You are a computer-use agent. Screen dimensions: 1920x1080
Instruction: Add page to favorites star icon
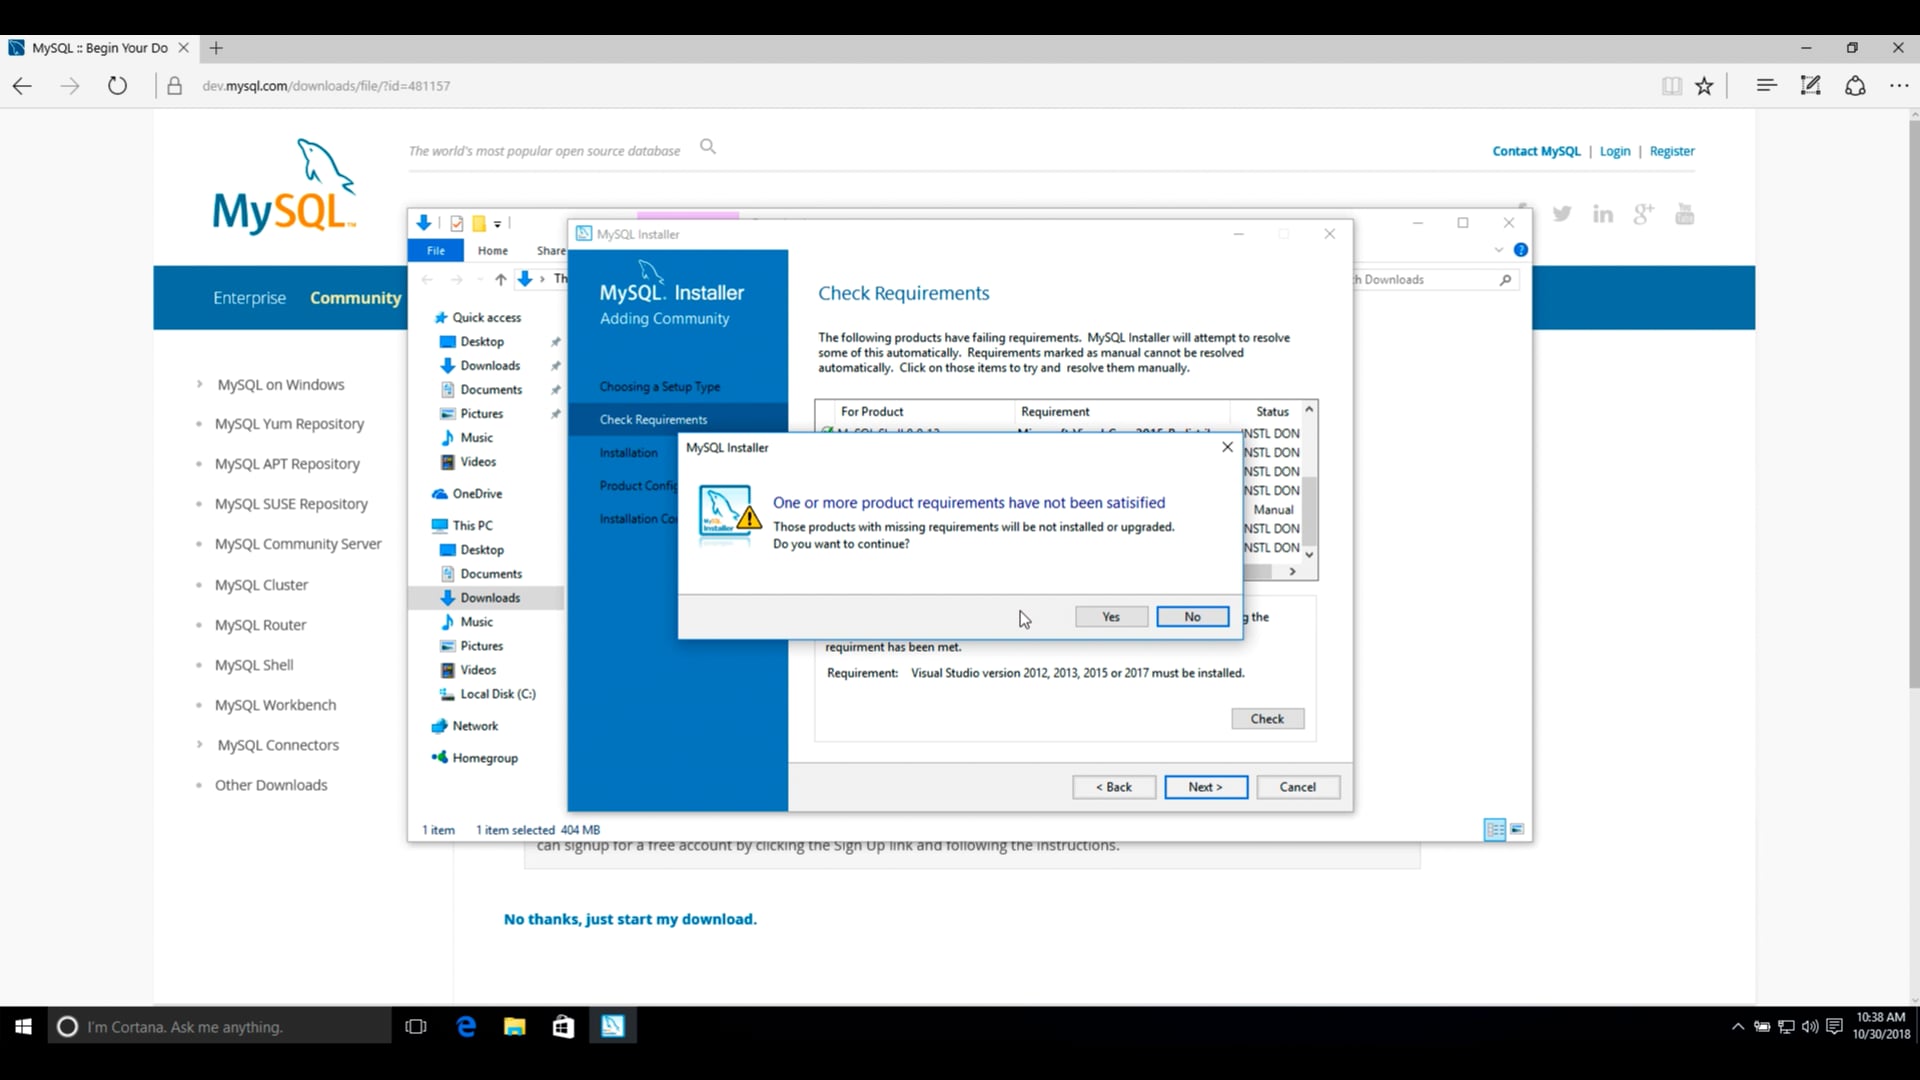coord(1704,86)
